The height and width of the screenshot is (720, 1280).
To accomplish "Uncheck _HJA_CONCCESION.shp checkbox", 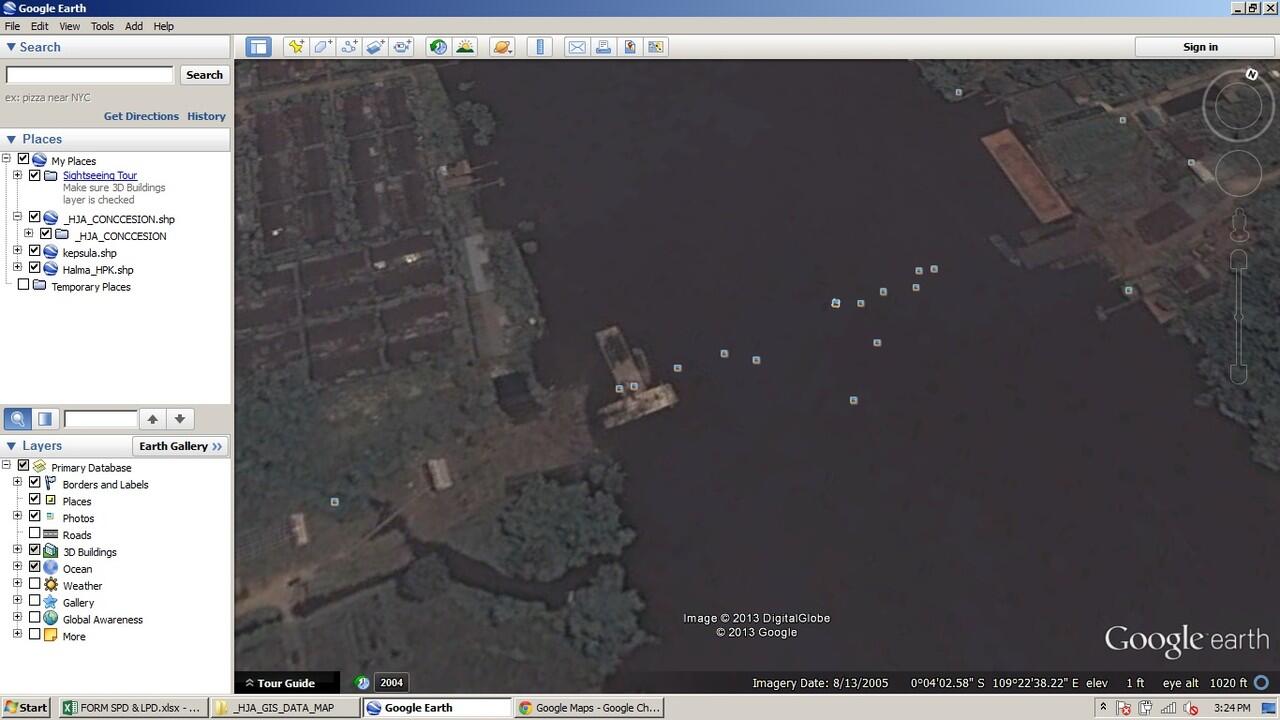I will [x=35, y=217].
